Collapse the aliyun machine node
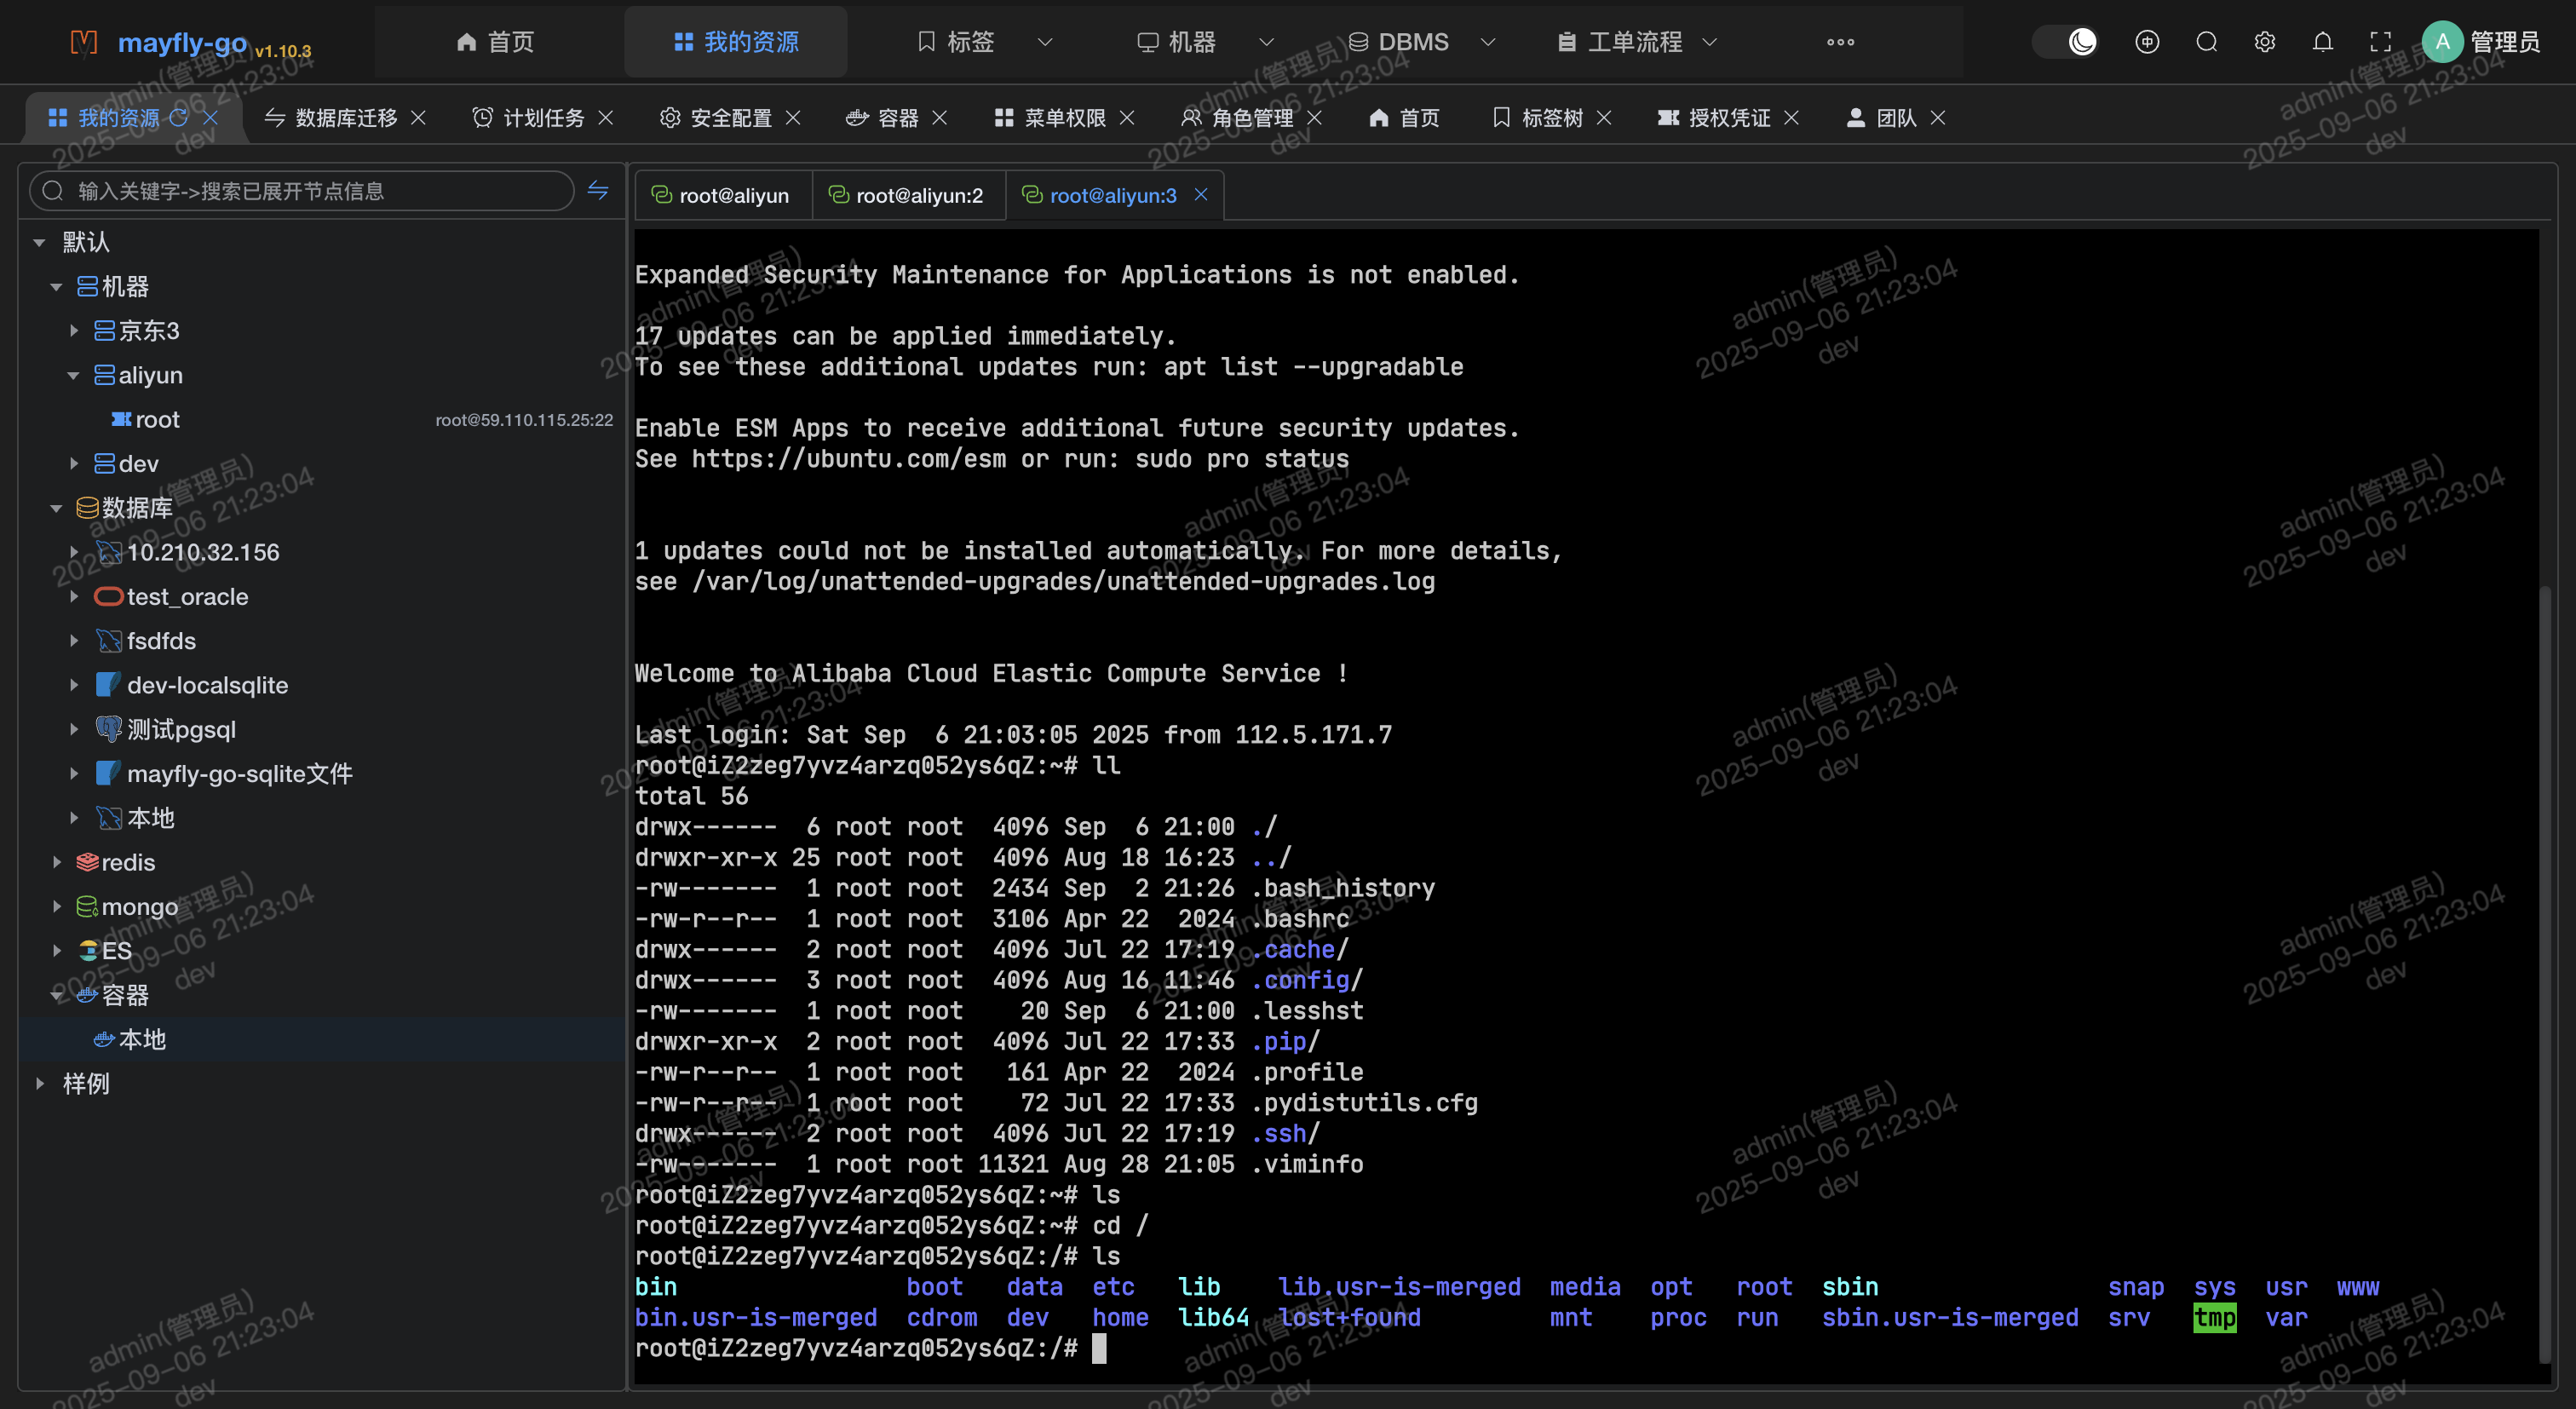 pos(74,376)
